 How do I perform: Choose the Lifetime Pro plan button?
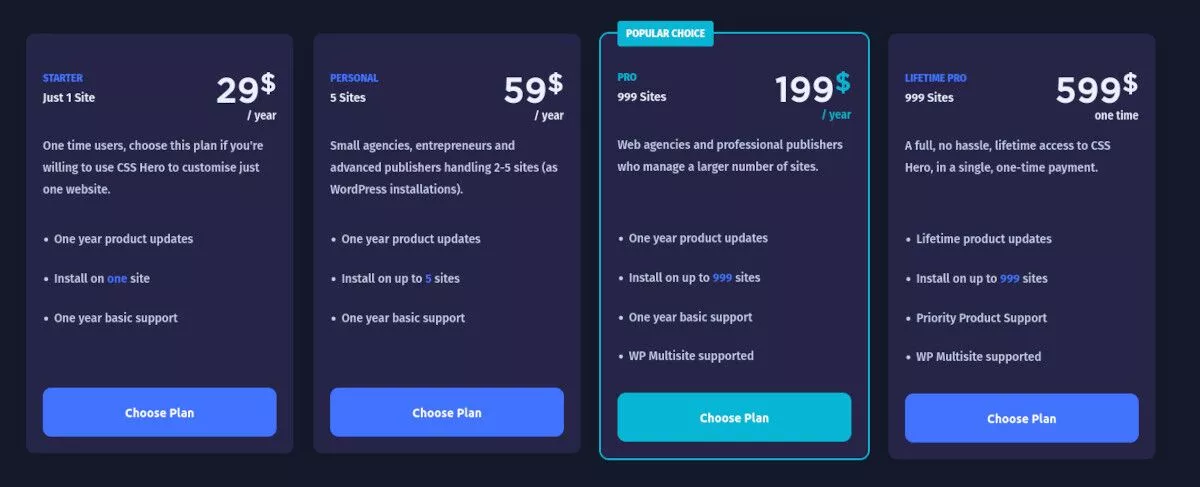[x=1021, y=418]
